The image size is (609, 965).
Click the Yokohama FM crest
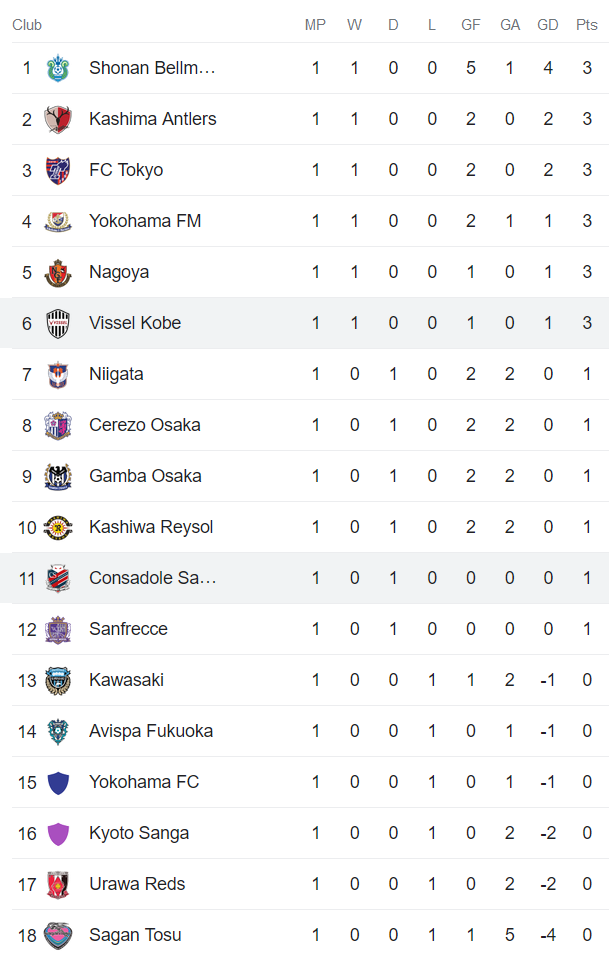pos(58,221)
